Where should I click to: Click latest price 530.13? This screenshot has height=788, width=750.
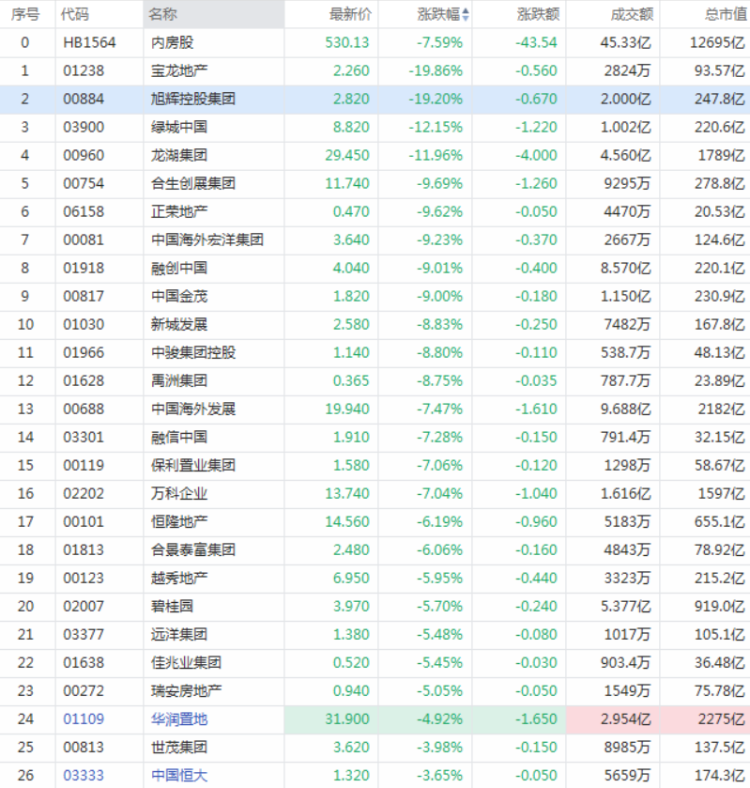tap(347, 42)
